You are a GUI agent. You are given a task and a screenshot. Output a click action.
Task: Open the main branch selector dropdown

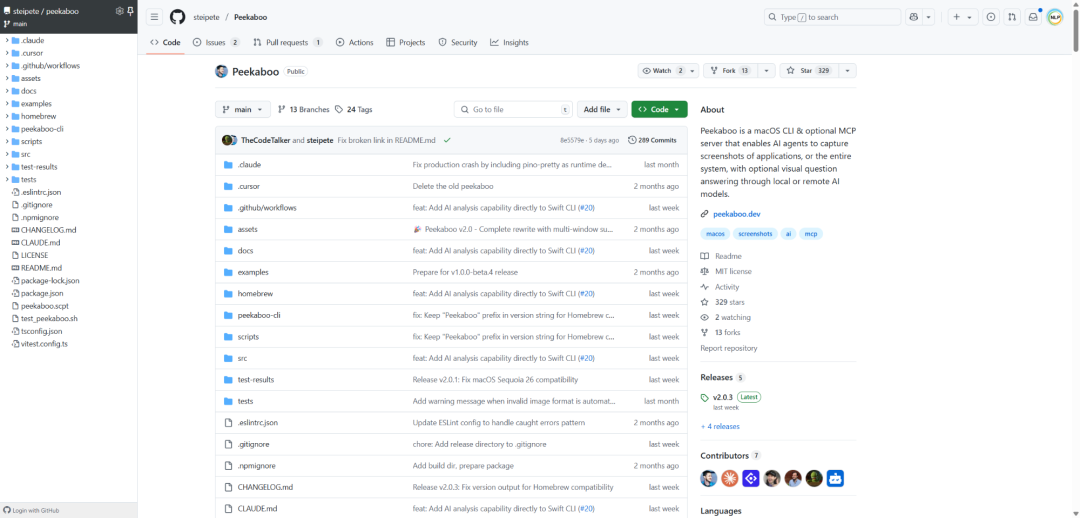[242, 110]
